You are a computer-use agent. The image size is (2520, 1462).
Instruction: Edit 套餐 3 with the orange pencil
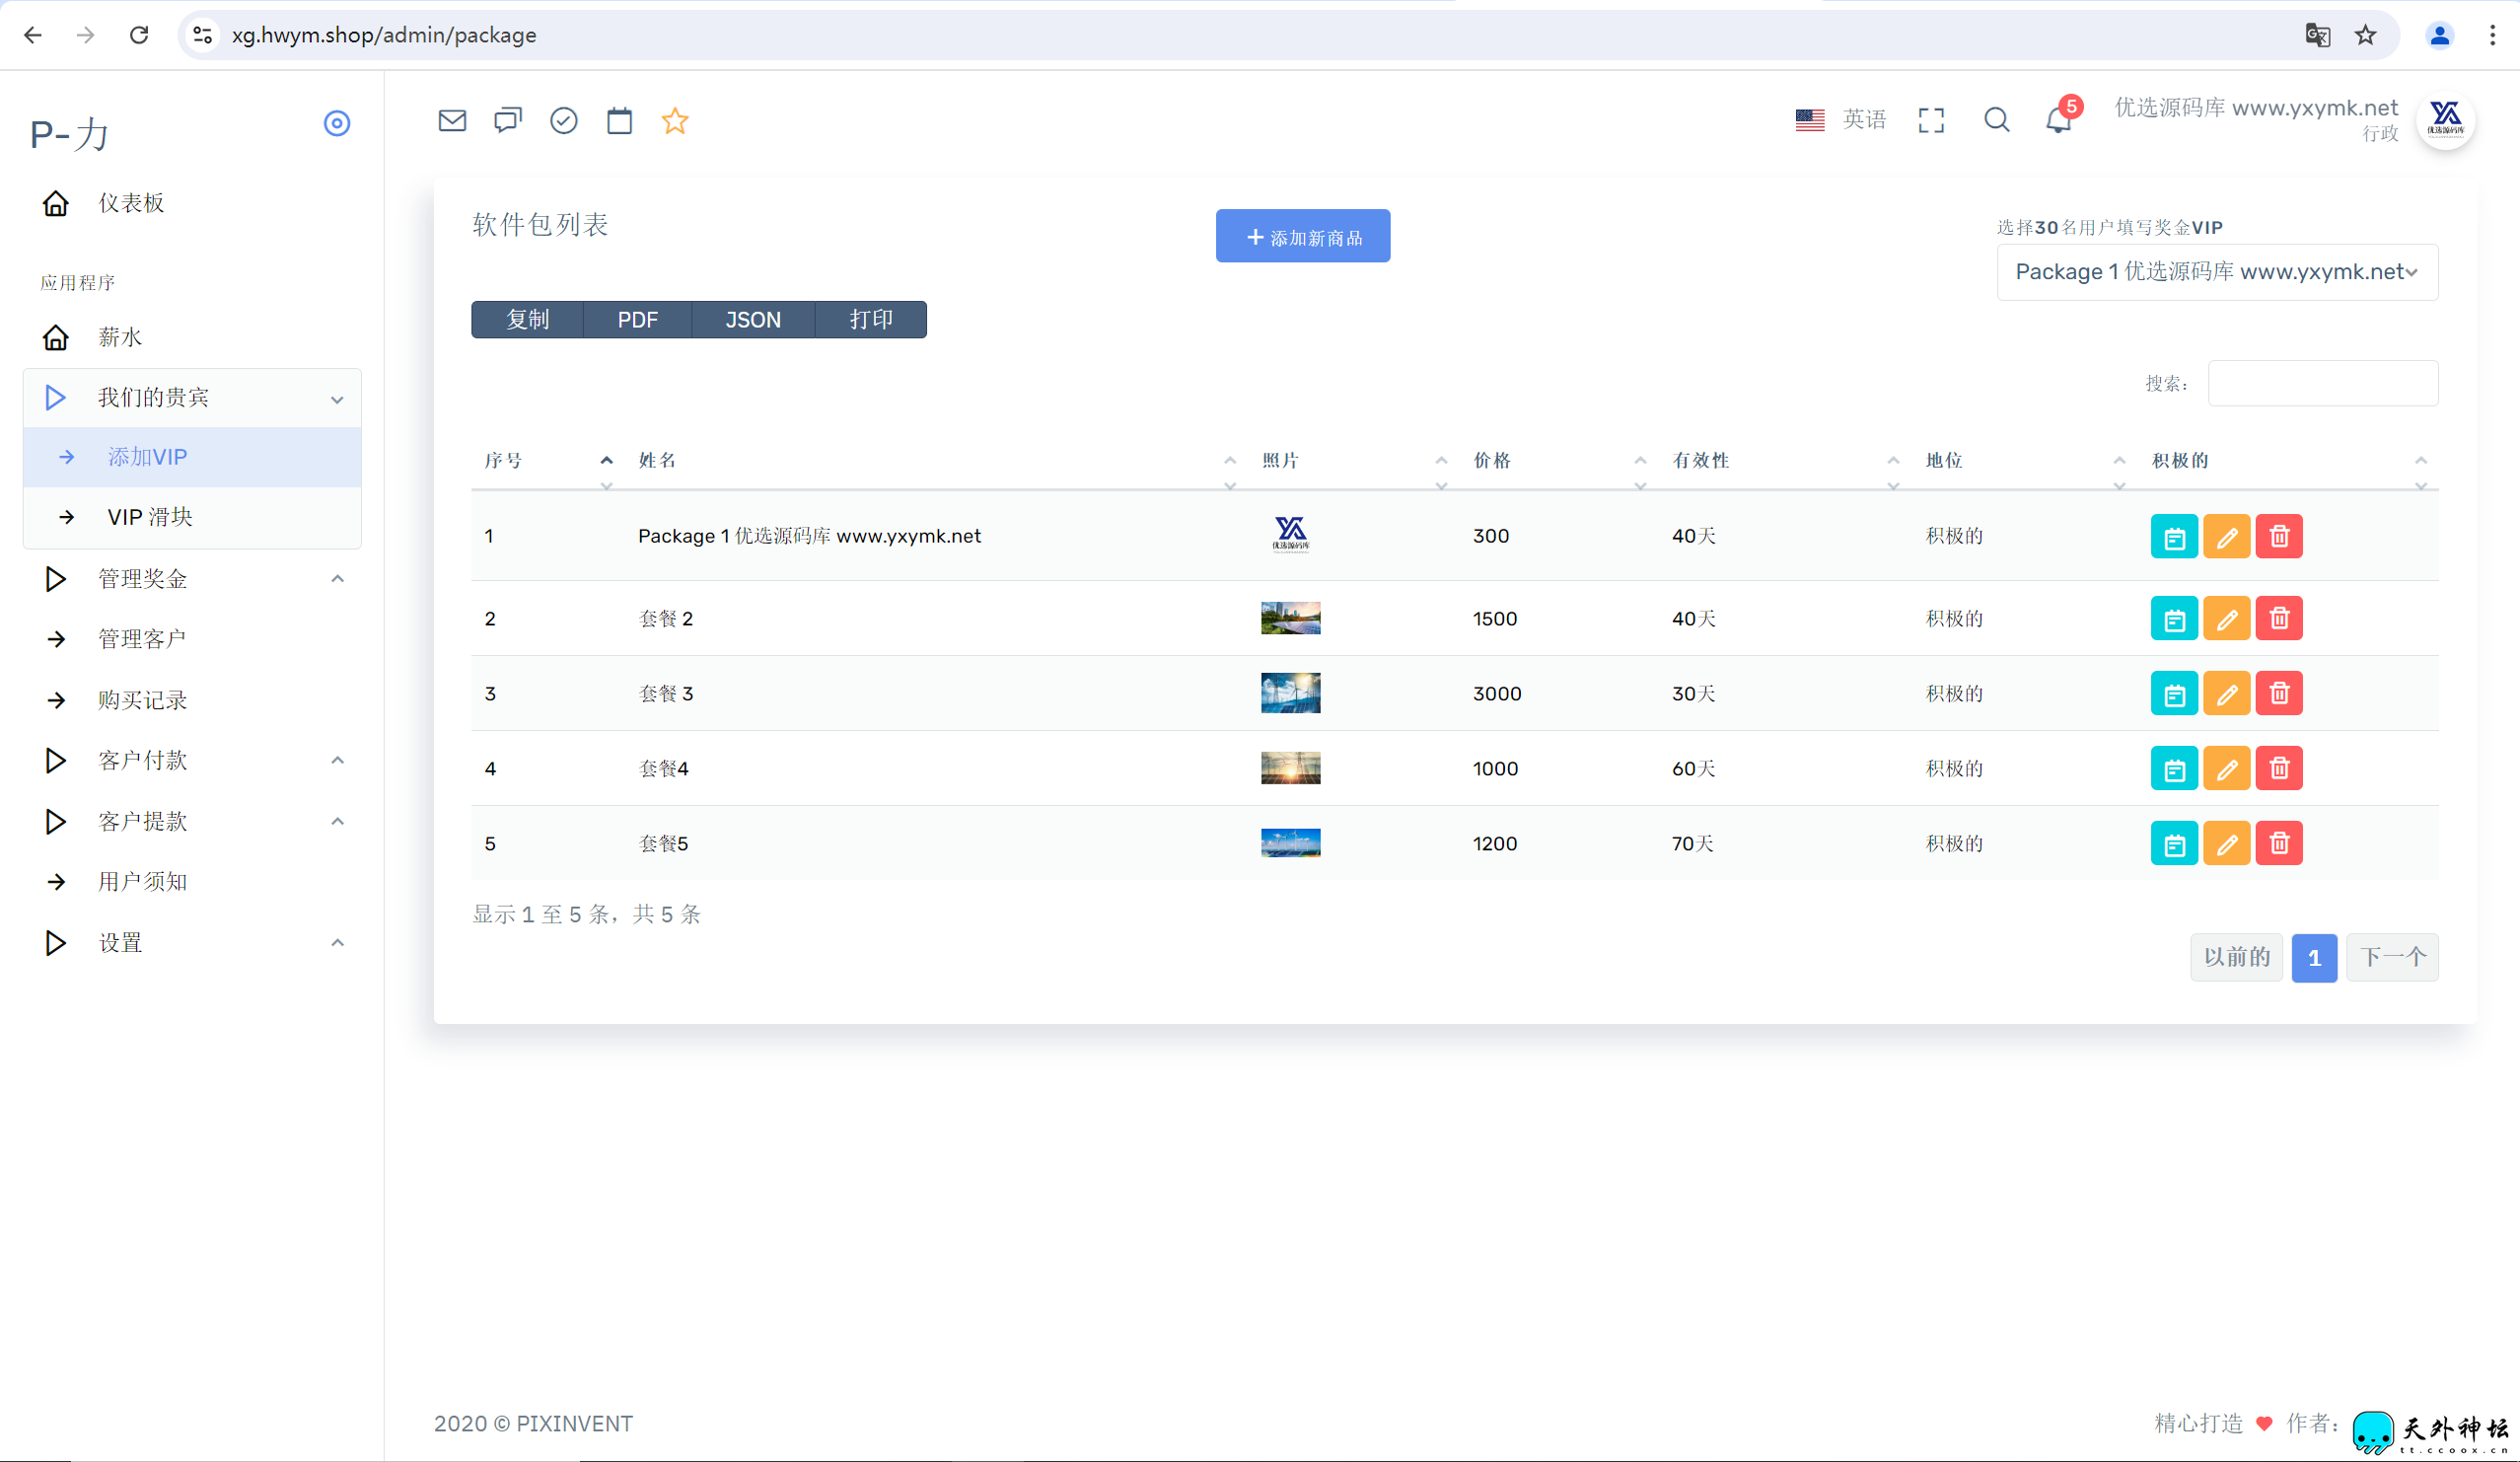click(2226, 694)
